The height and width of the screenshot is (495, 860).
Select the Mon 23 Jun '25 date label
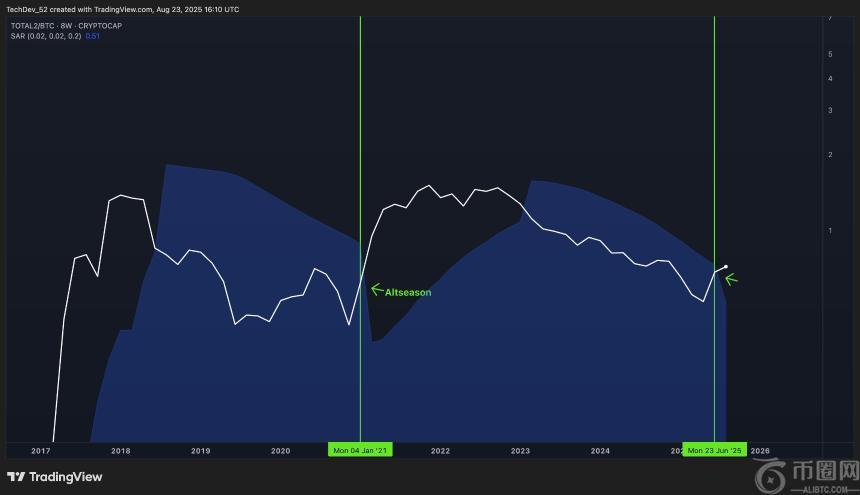[714, 451]
